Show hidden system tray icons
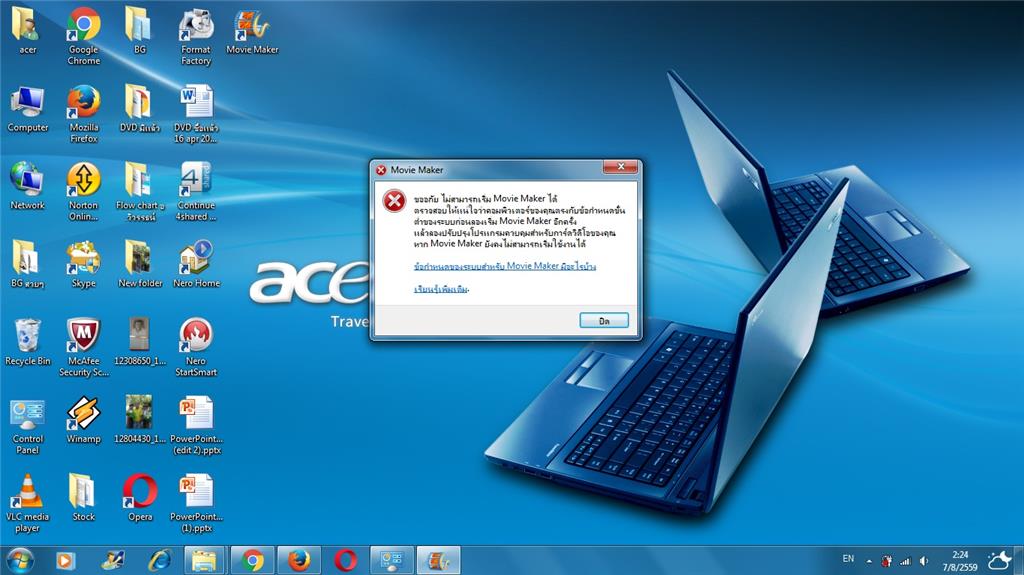 869,561
